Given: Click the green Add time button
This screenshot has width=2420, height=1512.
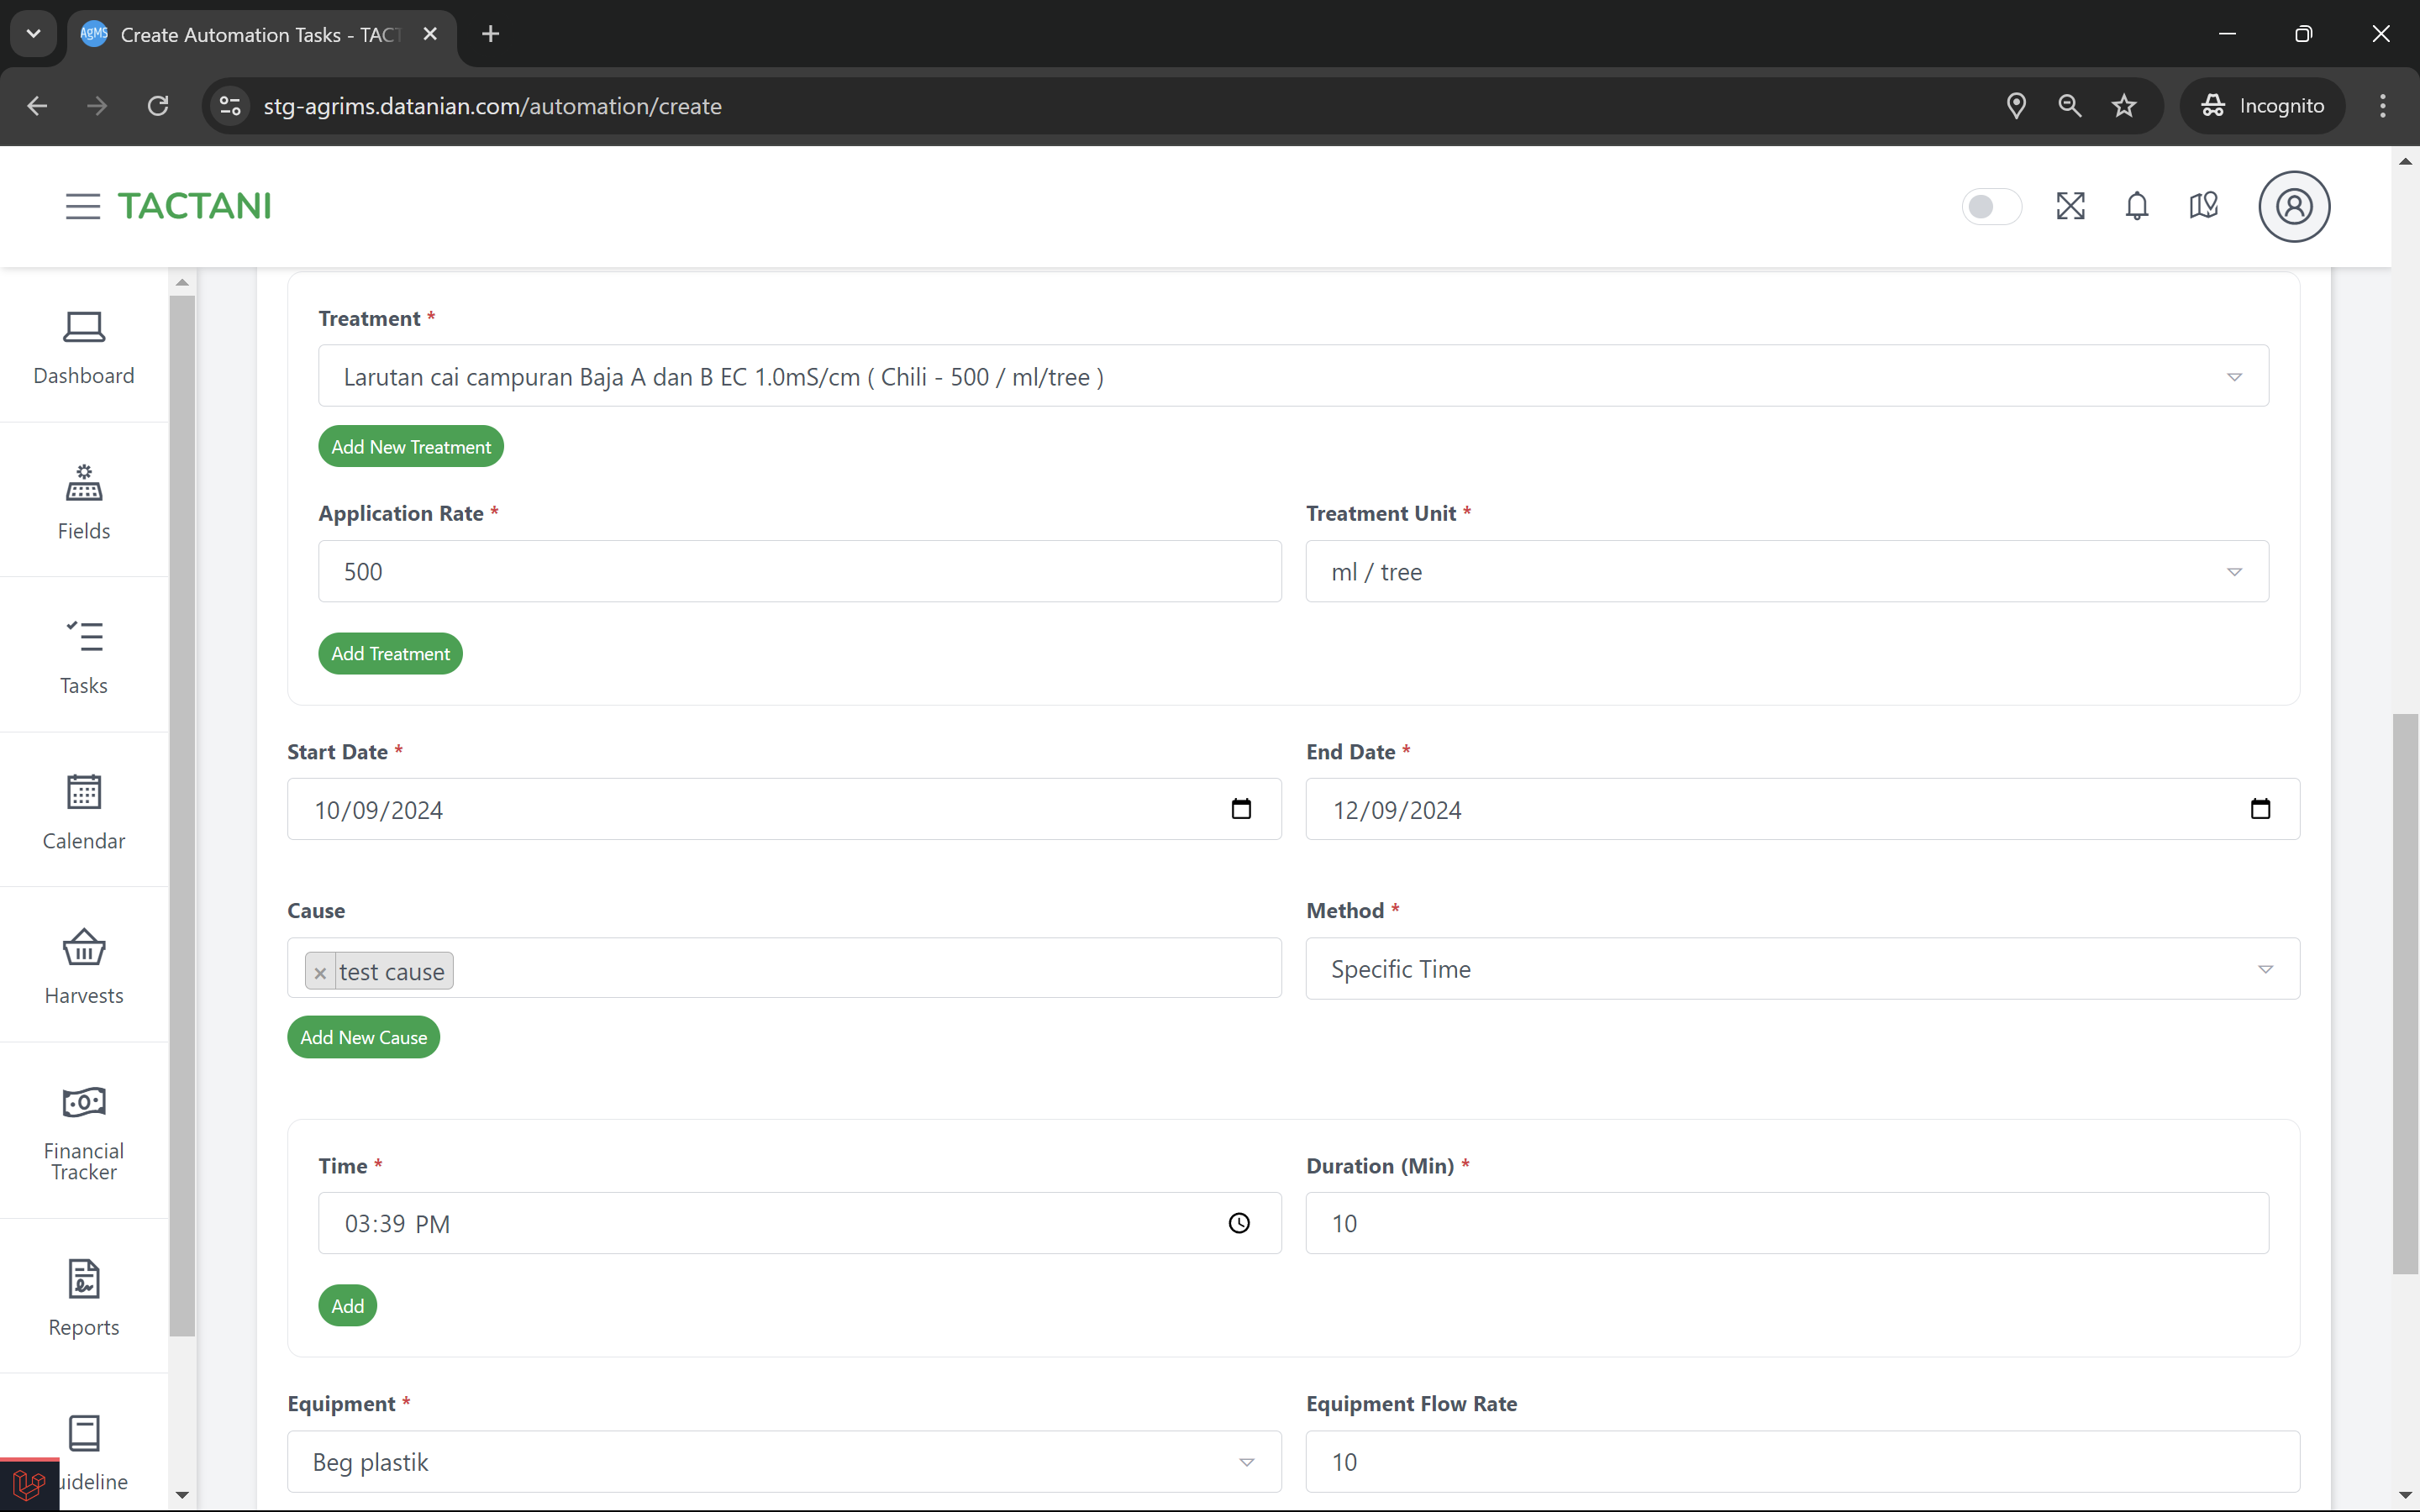Looking at the screenshot, I should (x=347, y=1306).
